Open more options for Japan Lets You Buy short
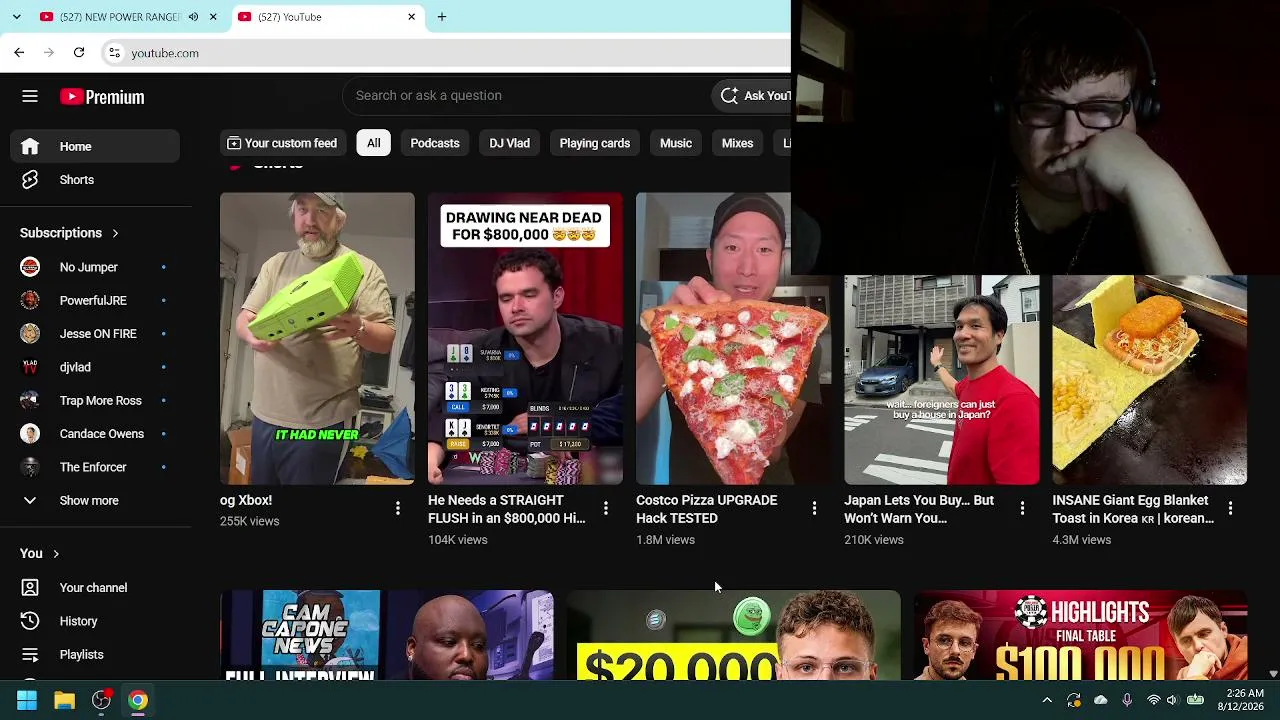This screenshot has width=1280, height=720. coord(1022,509)
